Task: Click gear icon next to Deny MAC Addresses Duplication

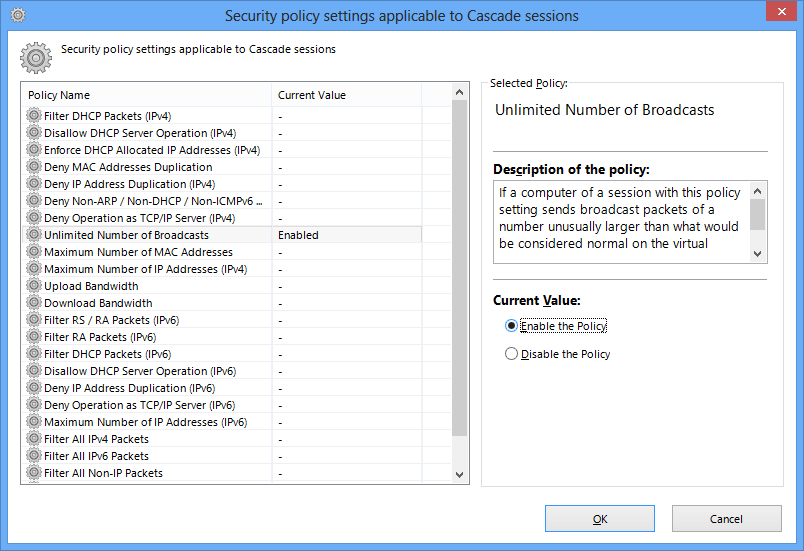Action: (x=34, y=167)
